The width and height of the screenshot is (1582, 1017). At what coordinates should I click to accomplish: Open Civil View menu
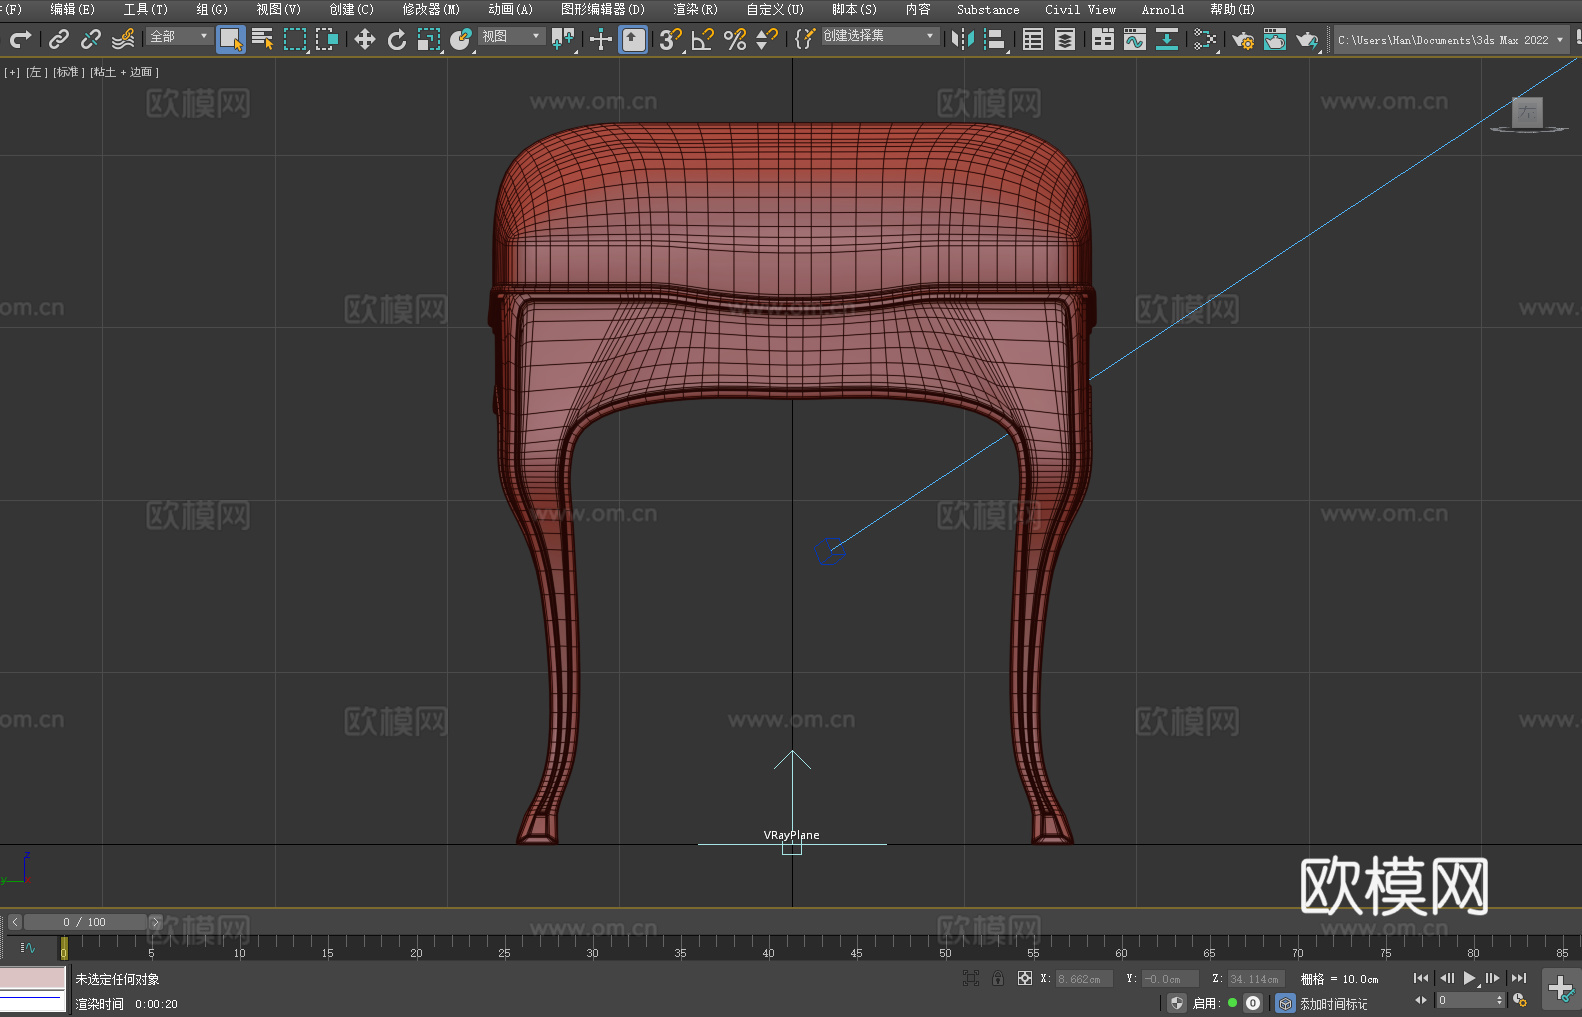click(x=1080, y=9)
